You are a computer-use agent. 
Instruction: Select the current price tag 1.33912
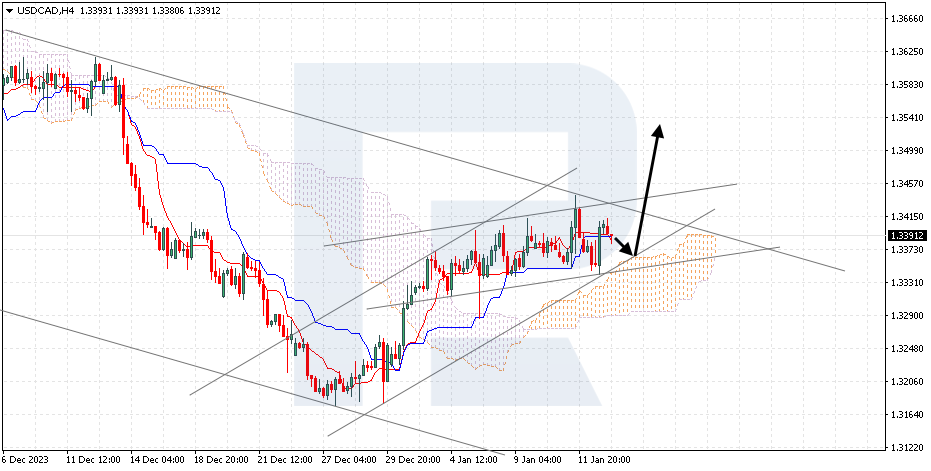coord(906,236)
